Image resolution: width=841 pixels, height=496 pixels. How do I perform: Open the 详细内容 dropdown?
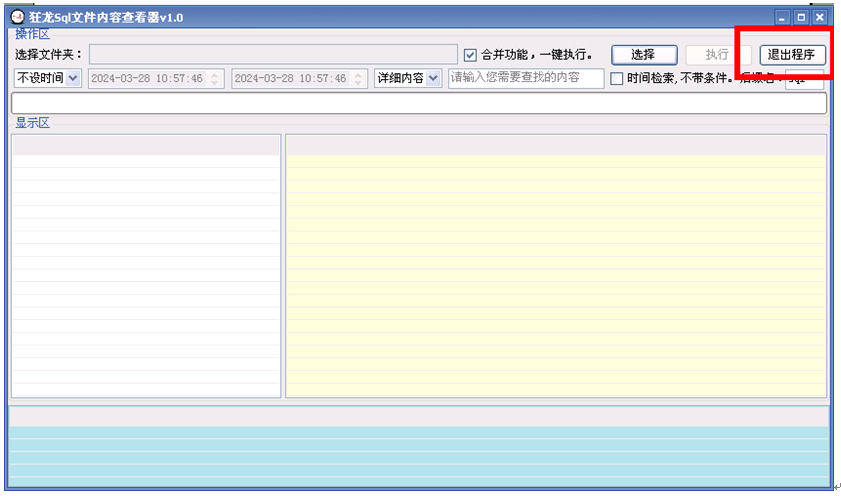[x=408, y=78]
